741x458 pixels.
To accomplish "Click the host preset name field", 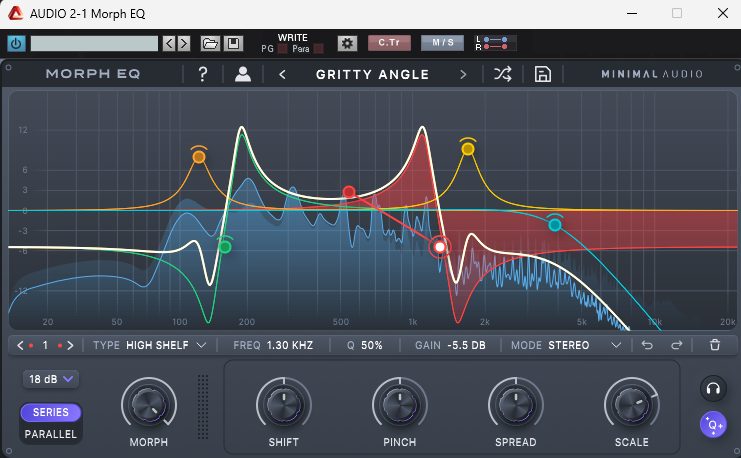I will (95, 43).
